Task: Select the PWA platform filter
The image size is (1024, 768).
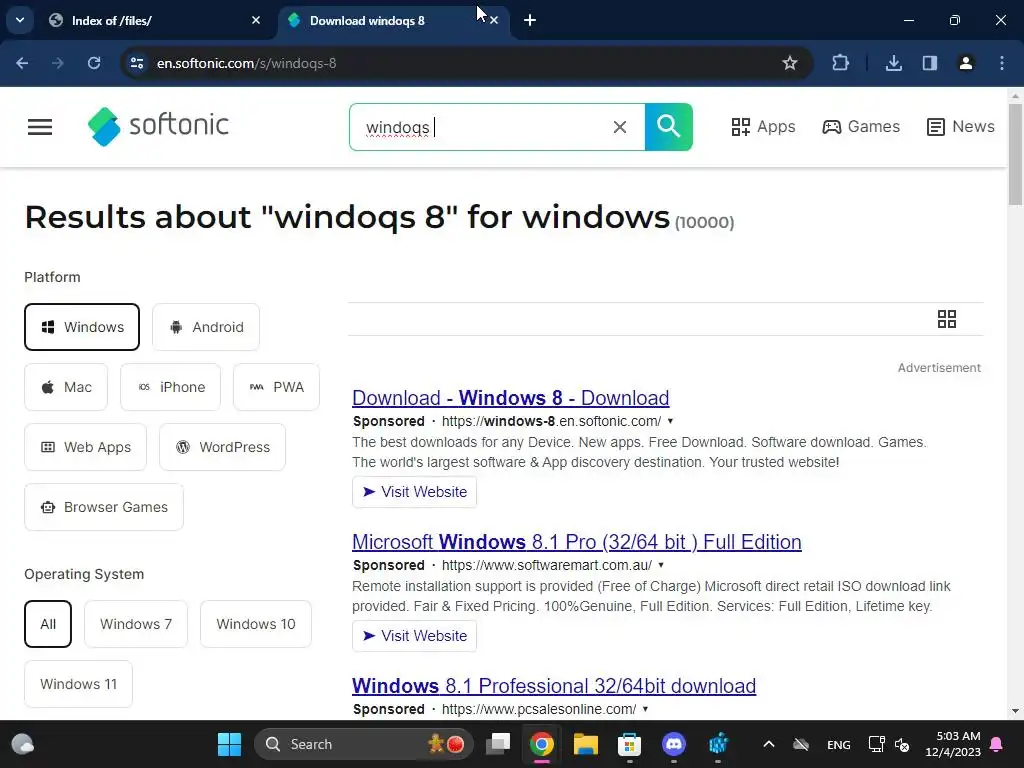Action: (x=276, y=387)
